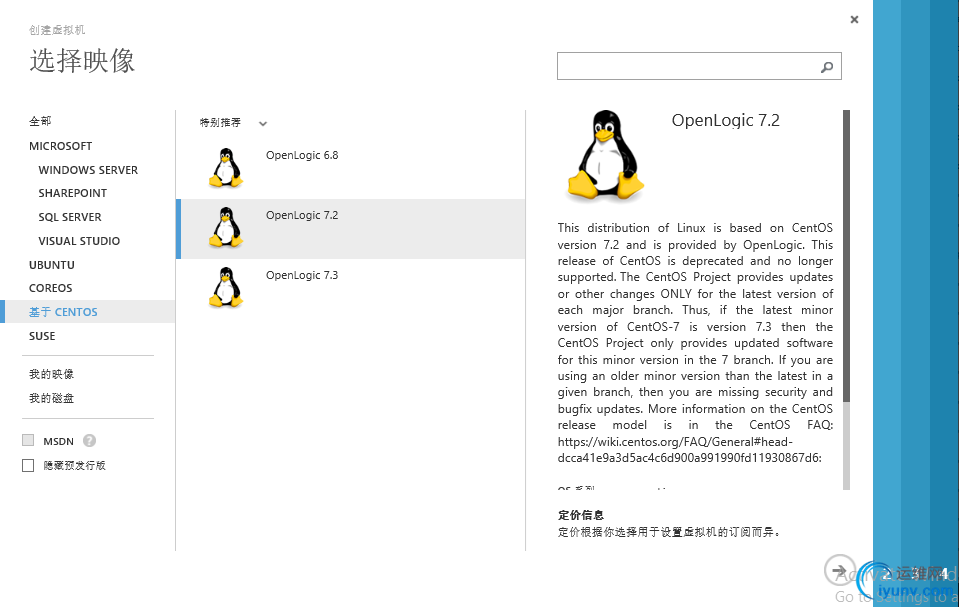Enable the MSDN checkbox

28,441
